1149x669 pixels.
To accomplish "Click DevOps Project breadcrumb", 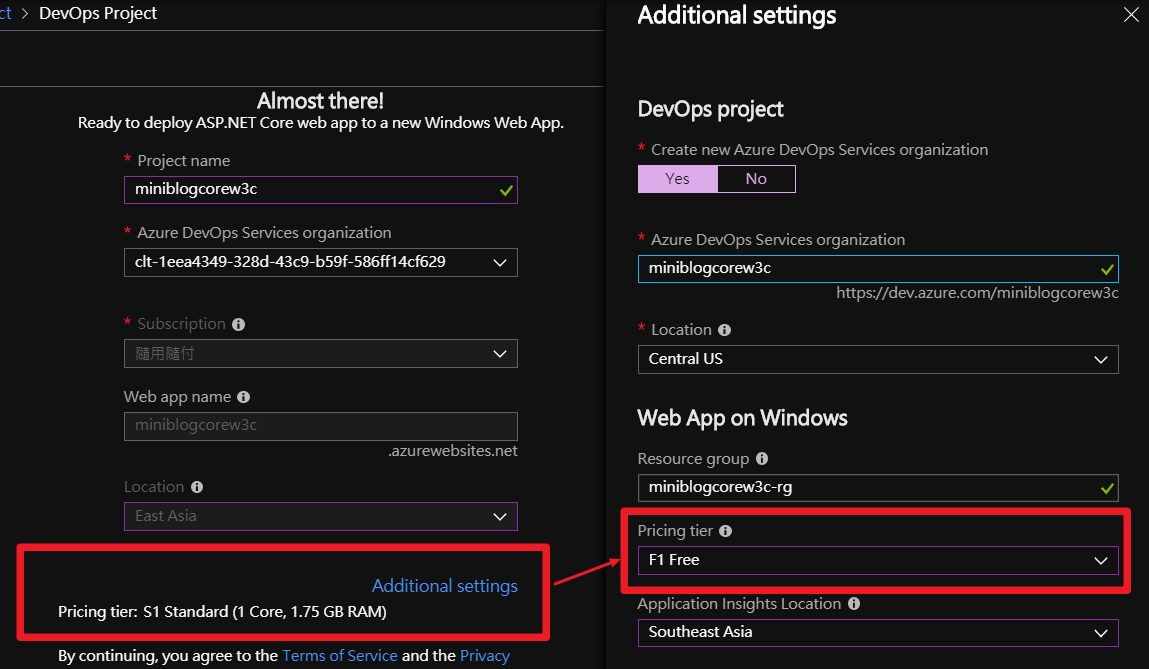I will coord(98,13).
